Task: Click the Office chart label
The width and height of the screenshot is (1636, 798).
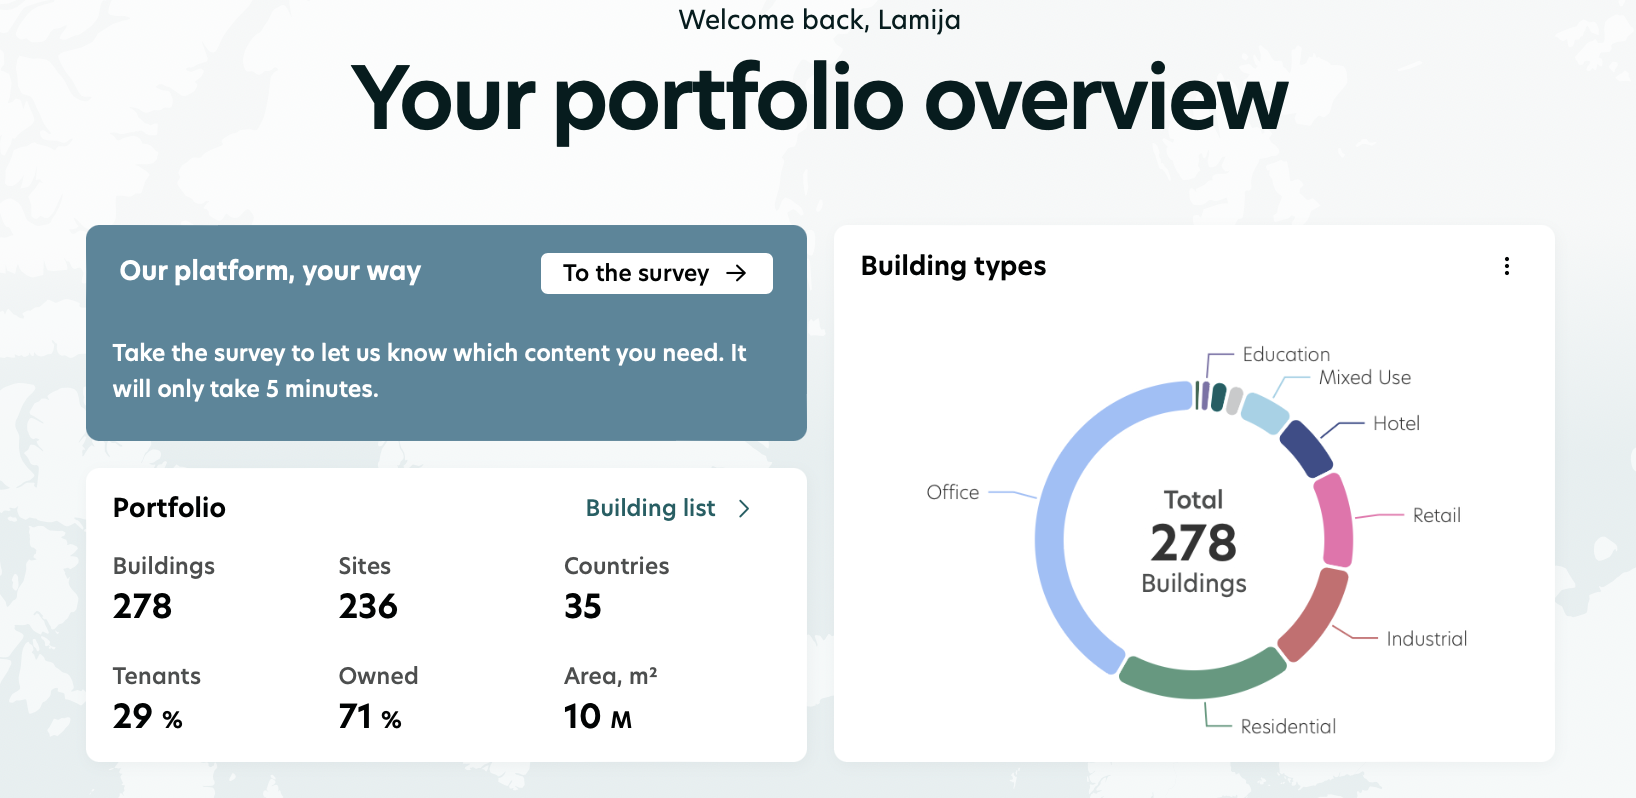Action: click(x=952, y=492)
